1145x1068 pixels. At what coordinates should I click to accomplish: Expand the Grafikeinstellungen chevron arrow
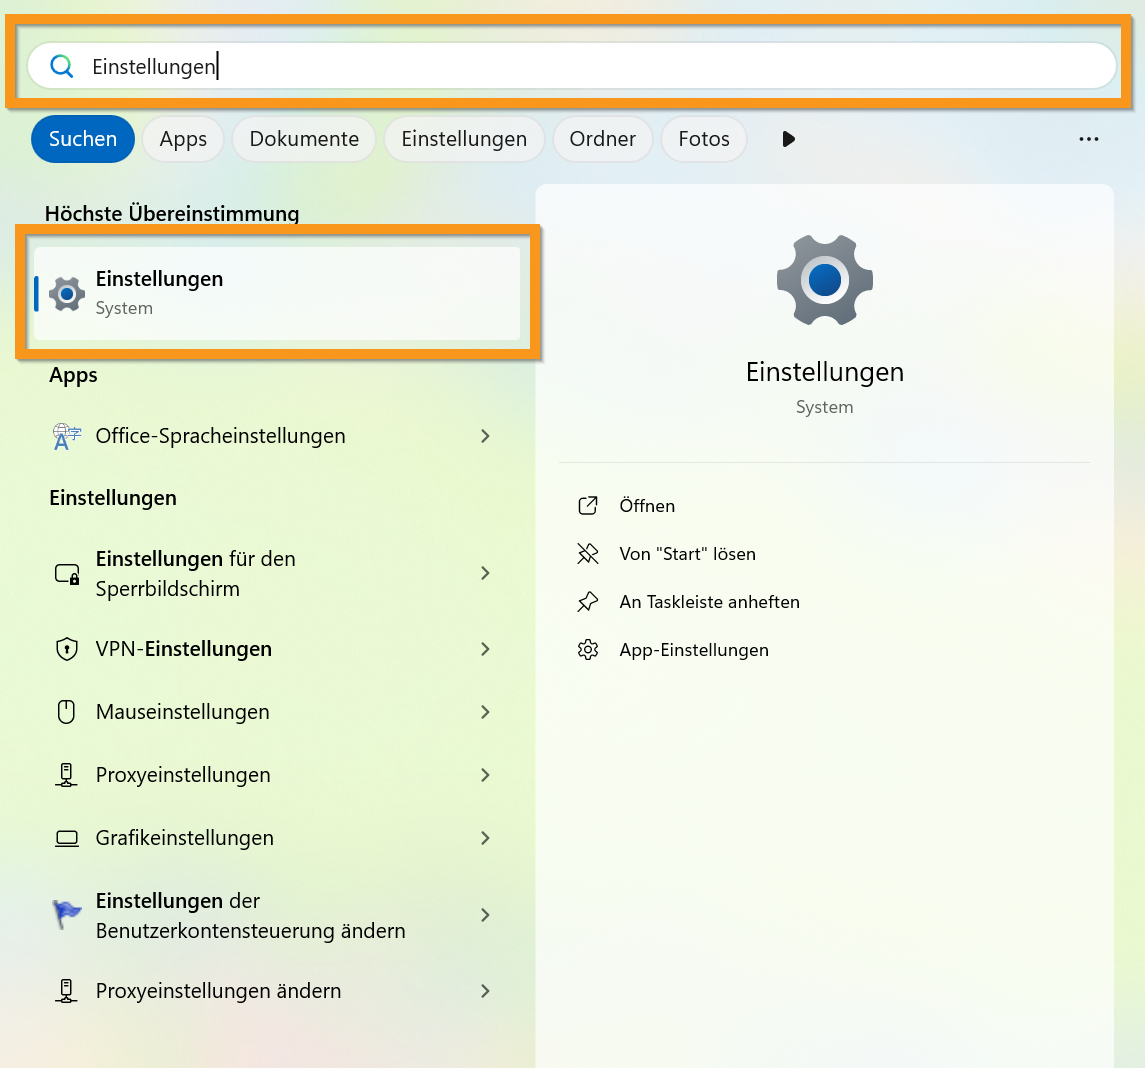pos(485,838)
